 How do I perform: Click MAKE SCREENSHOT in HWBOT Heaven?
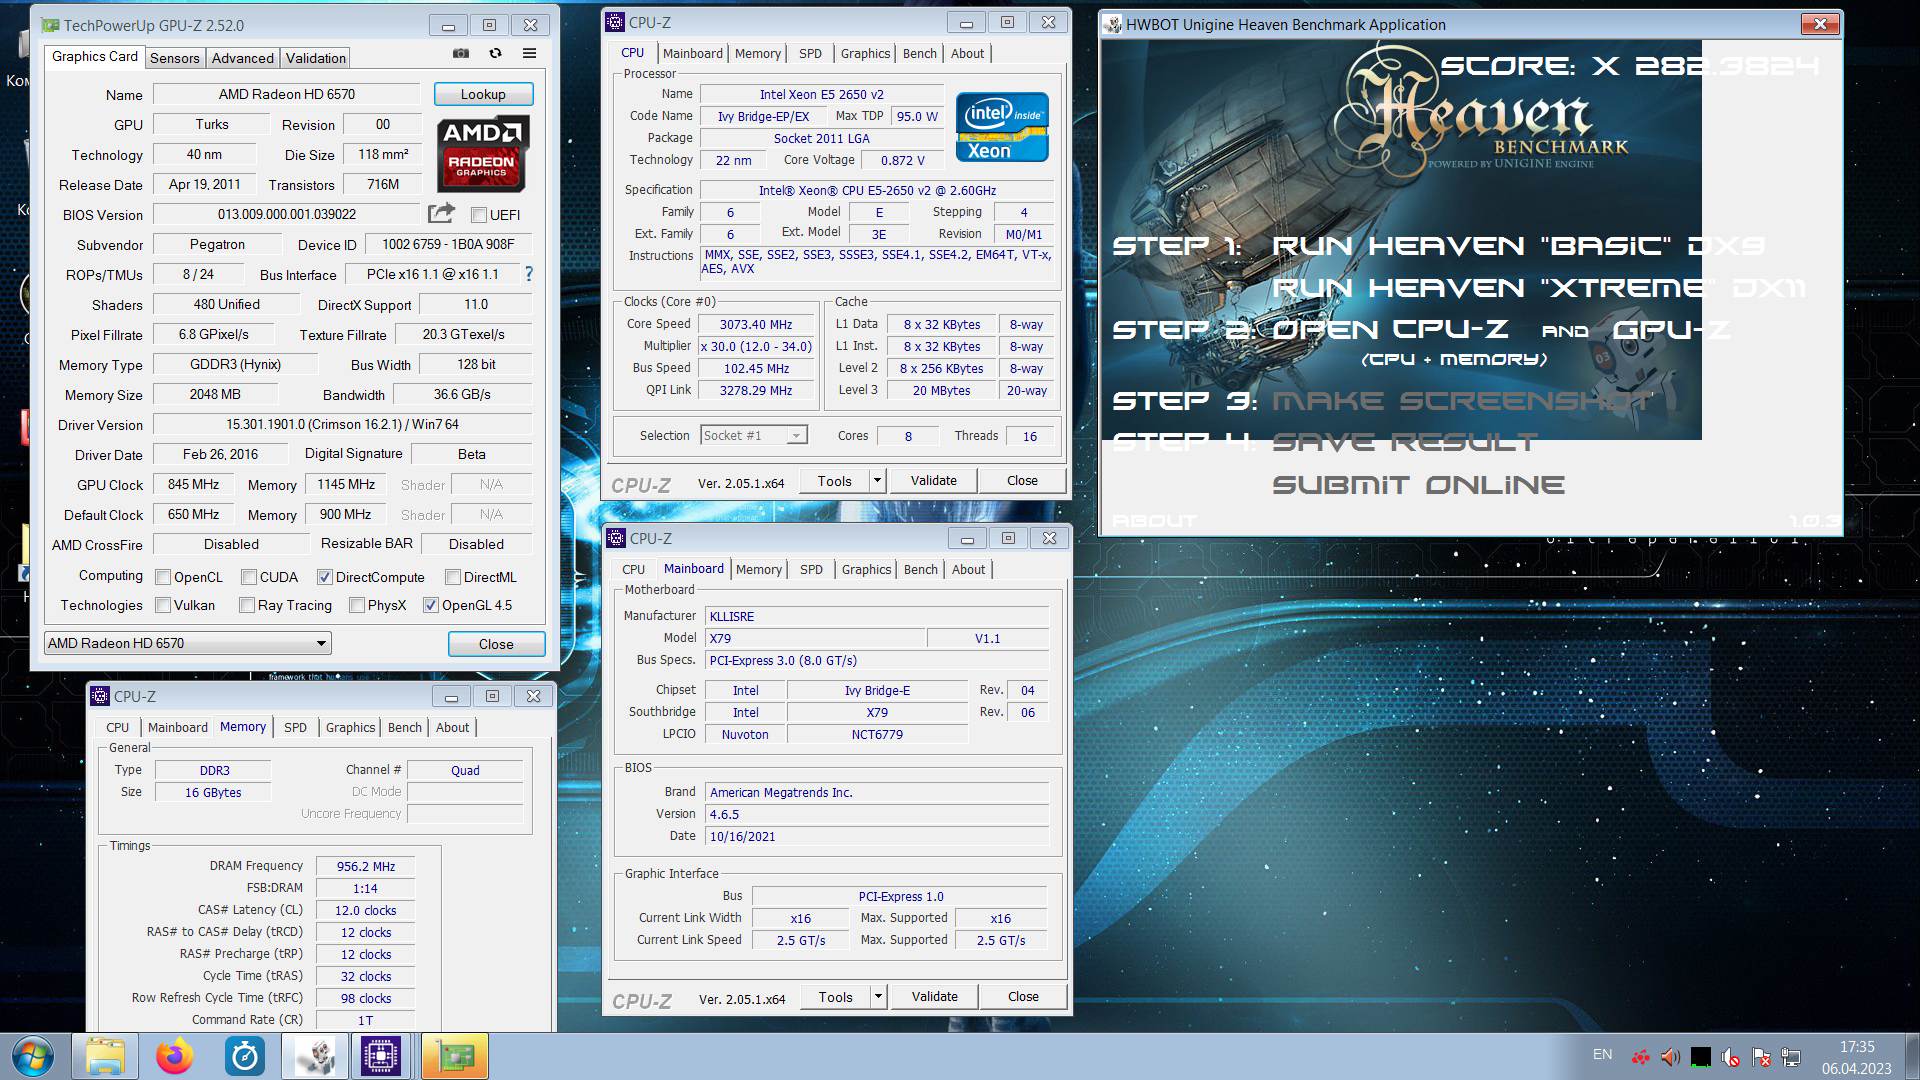pyautogui.click(x=1462, y=401)
